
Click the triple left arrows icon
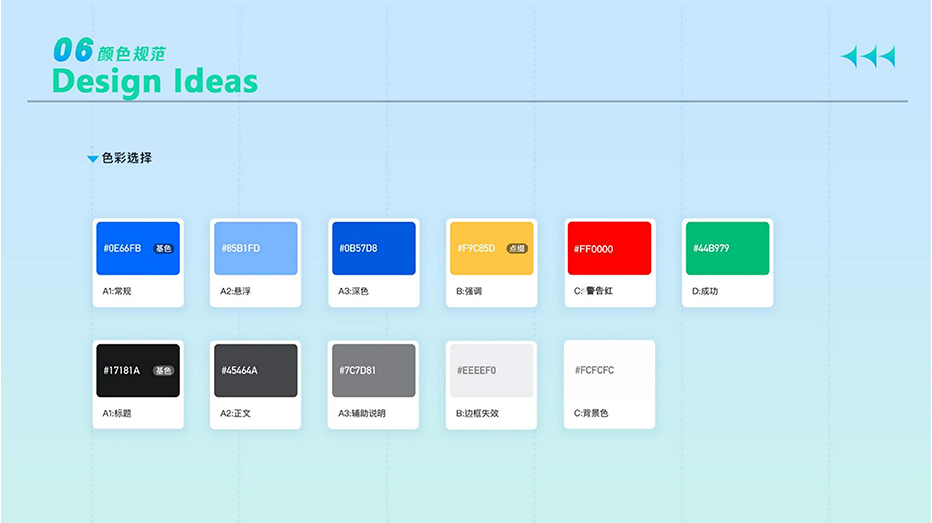pyautogui.click(x=867, y=57)
